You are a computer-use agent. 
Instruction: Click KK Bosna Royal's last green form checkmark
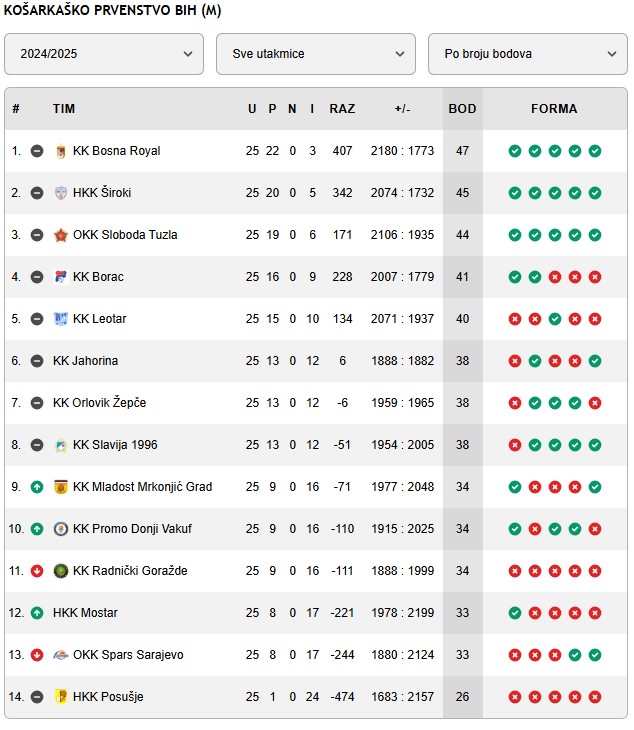[x=595, y=151]
